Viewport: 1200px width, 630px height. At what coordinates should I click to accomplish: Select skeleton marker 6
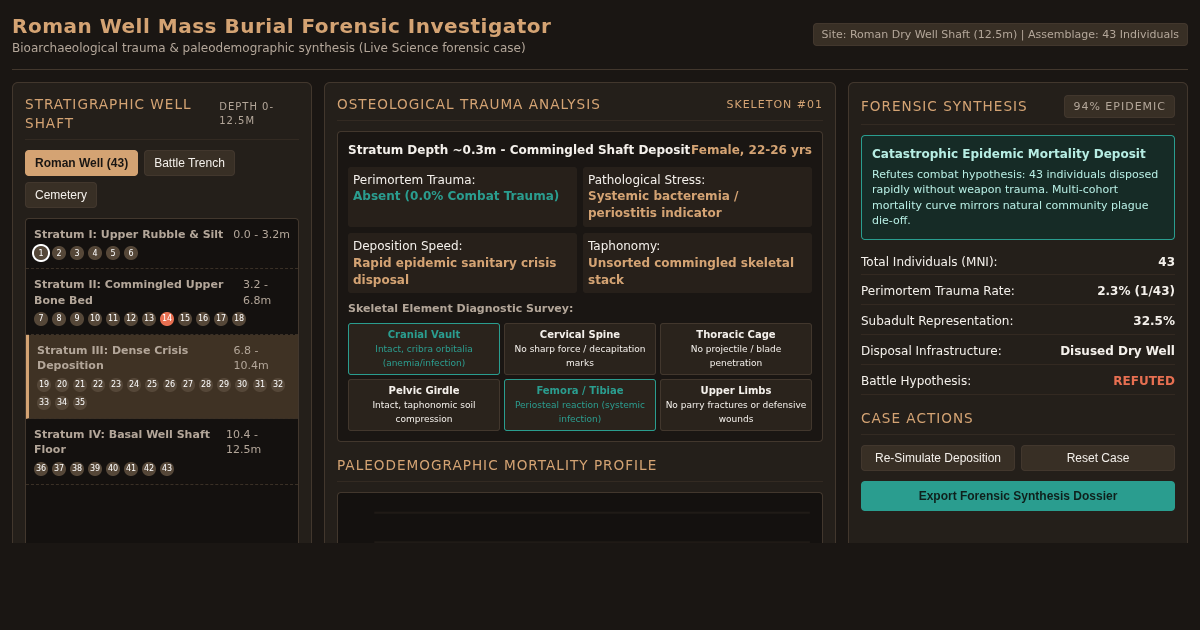click(131, 253)
